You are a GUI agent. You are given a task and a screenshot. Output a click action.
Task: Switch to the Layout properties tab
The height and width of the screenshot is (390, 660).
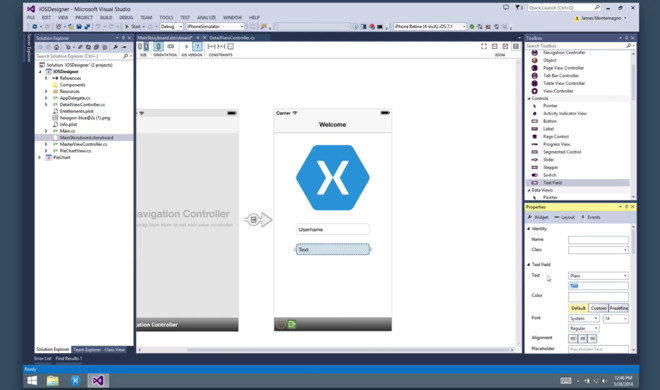pyautogui.click(x=564, y=217)
